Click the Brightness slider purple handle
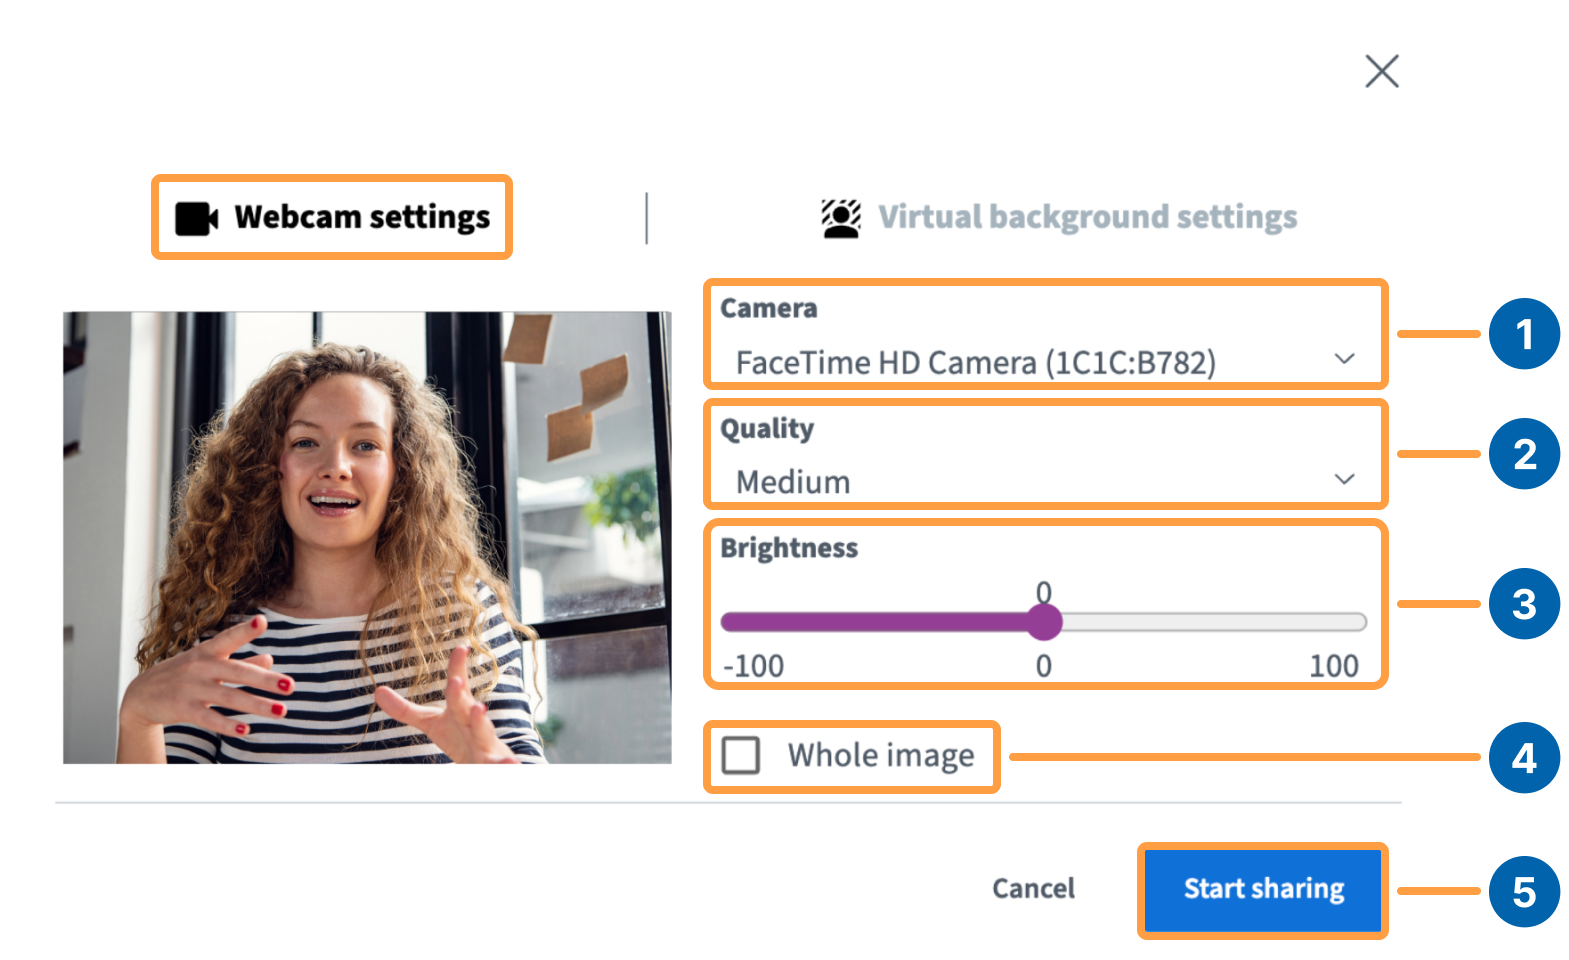 tap(1044, 622)
